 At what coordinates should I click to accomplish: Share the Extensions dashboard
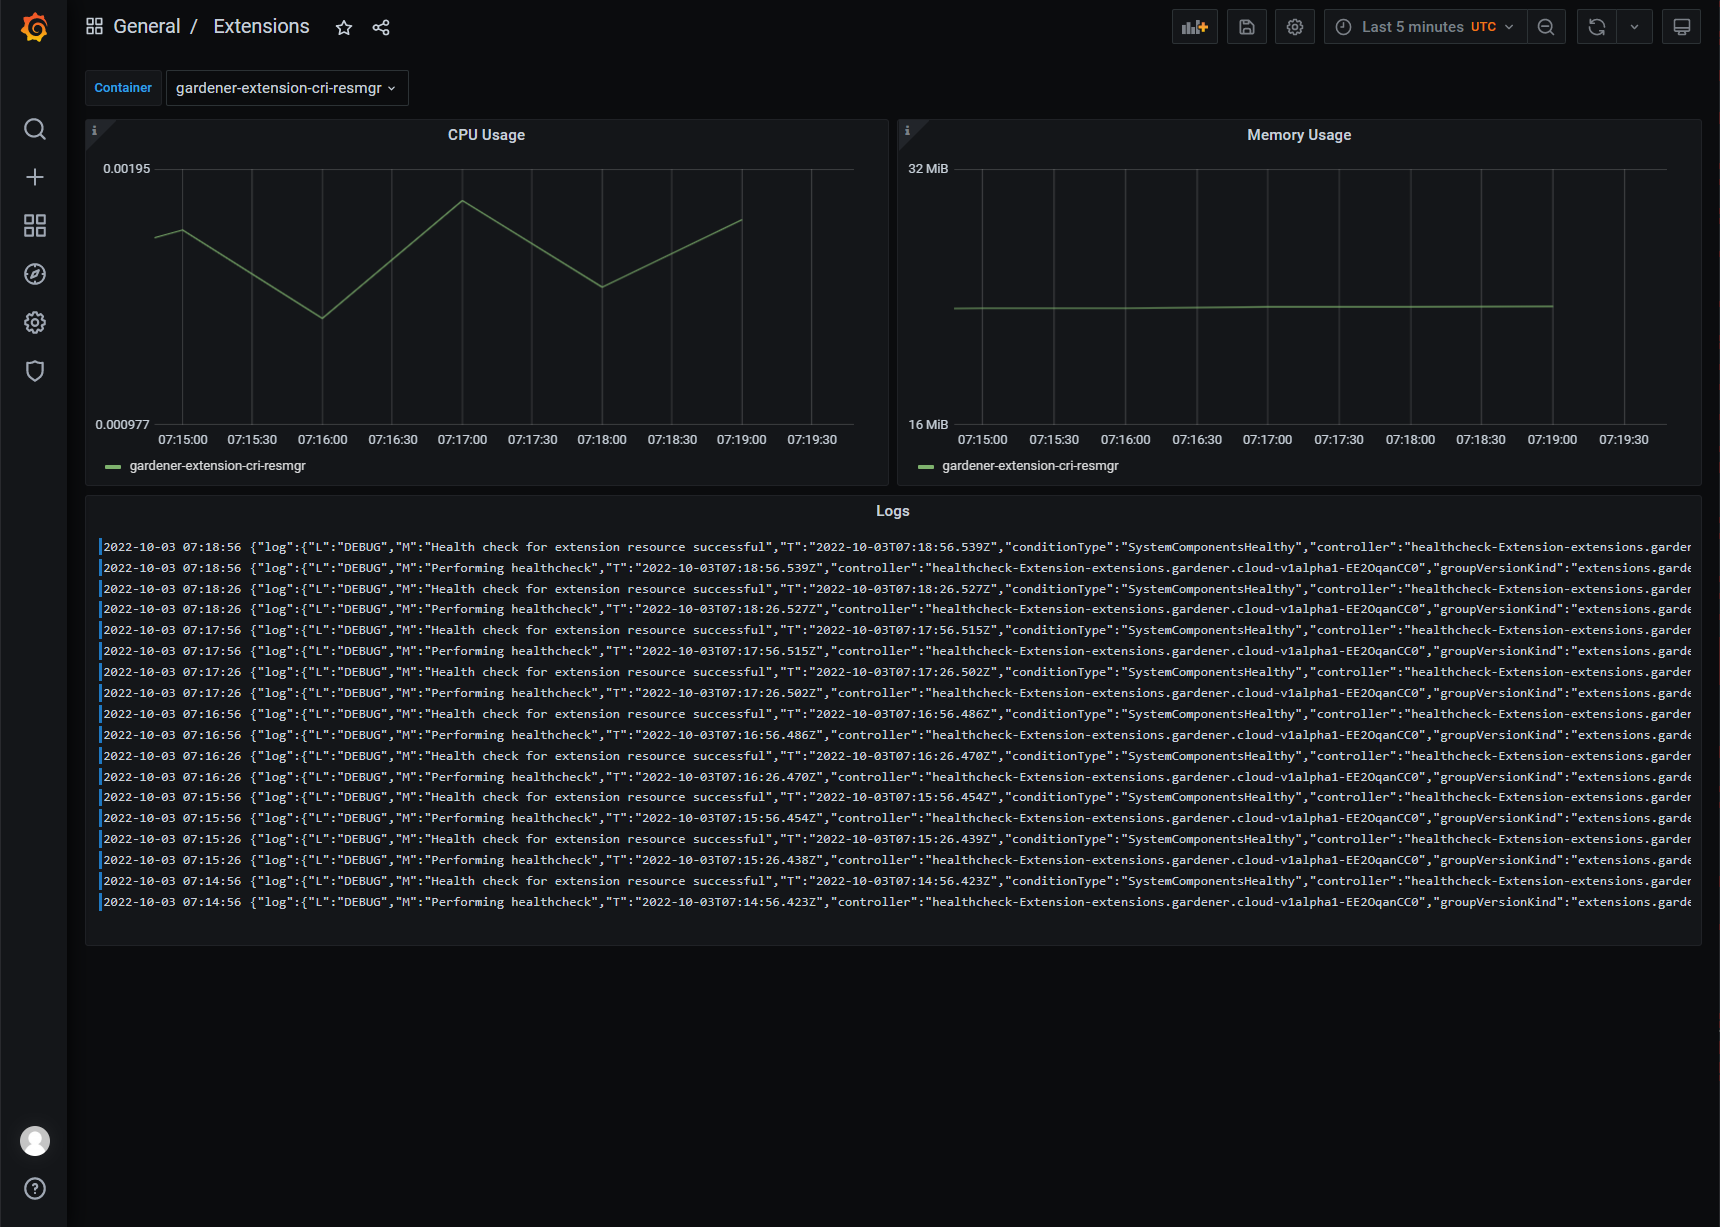[381, 27]
